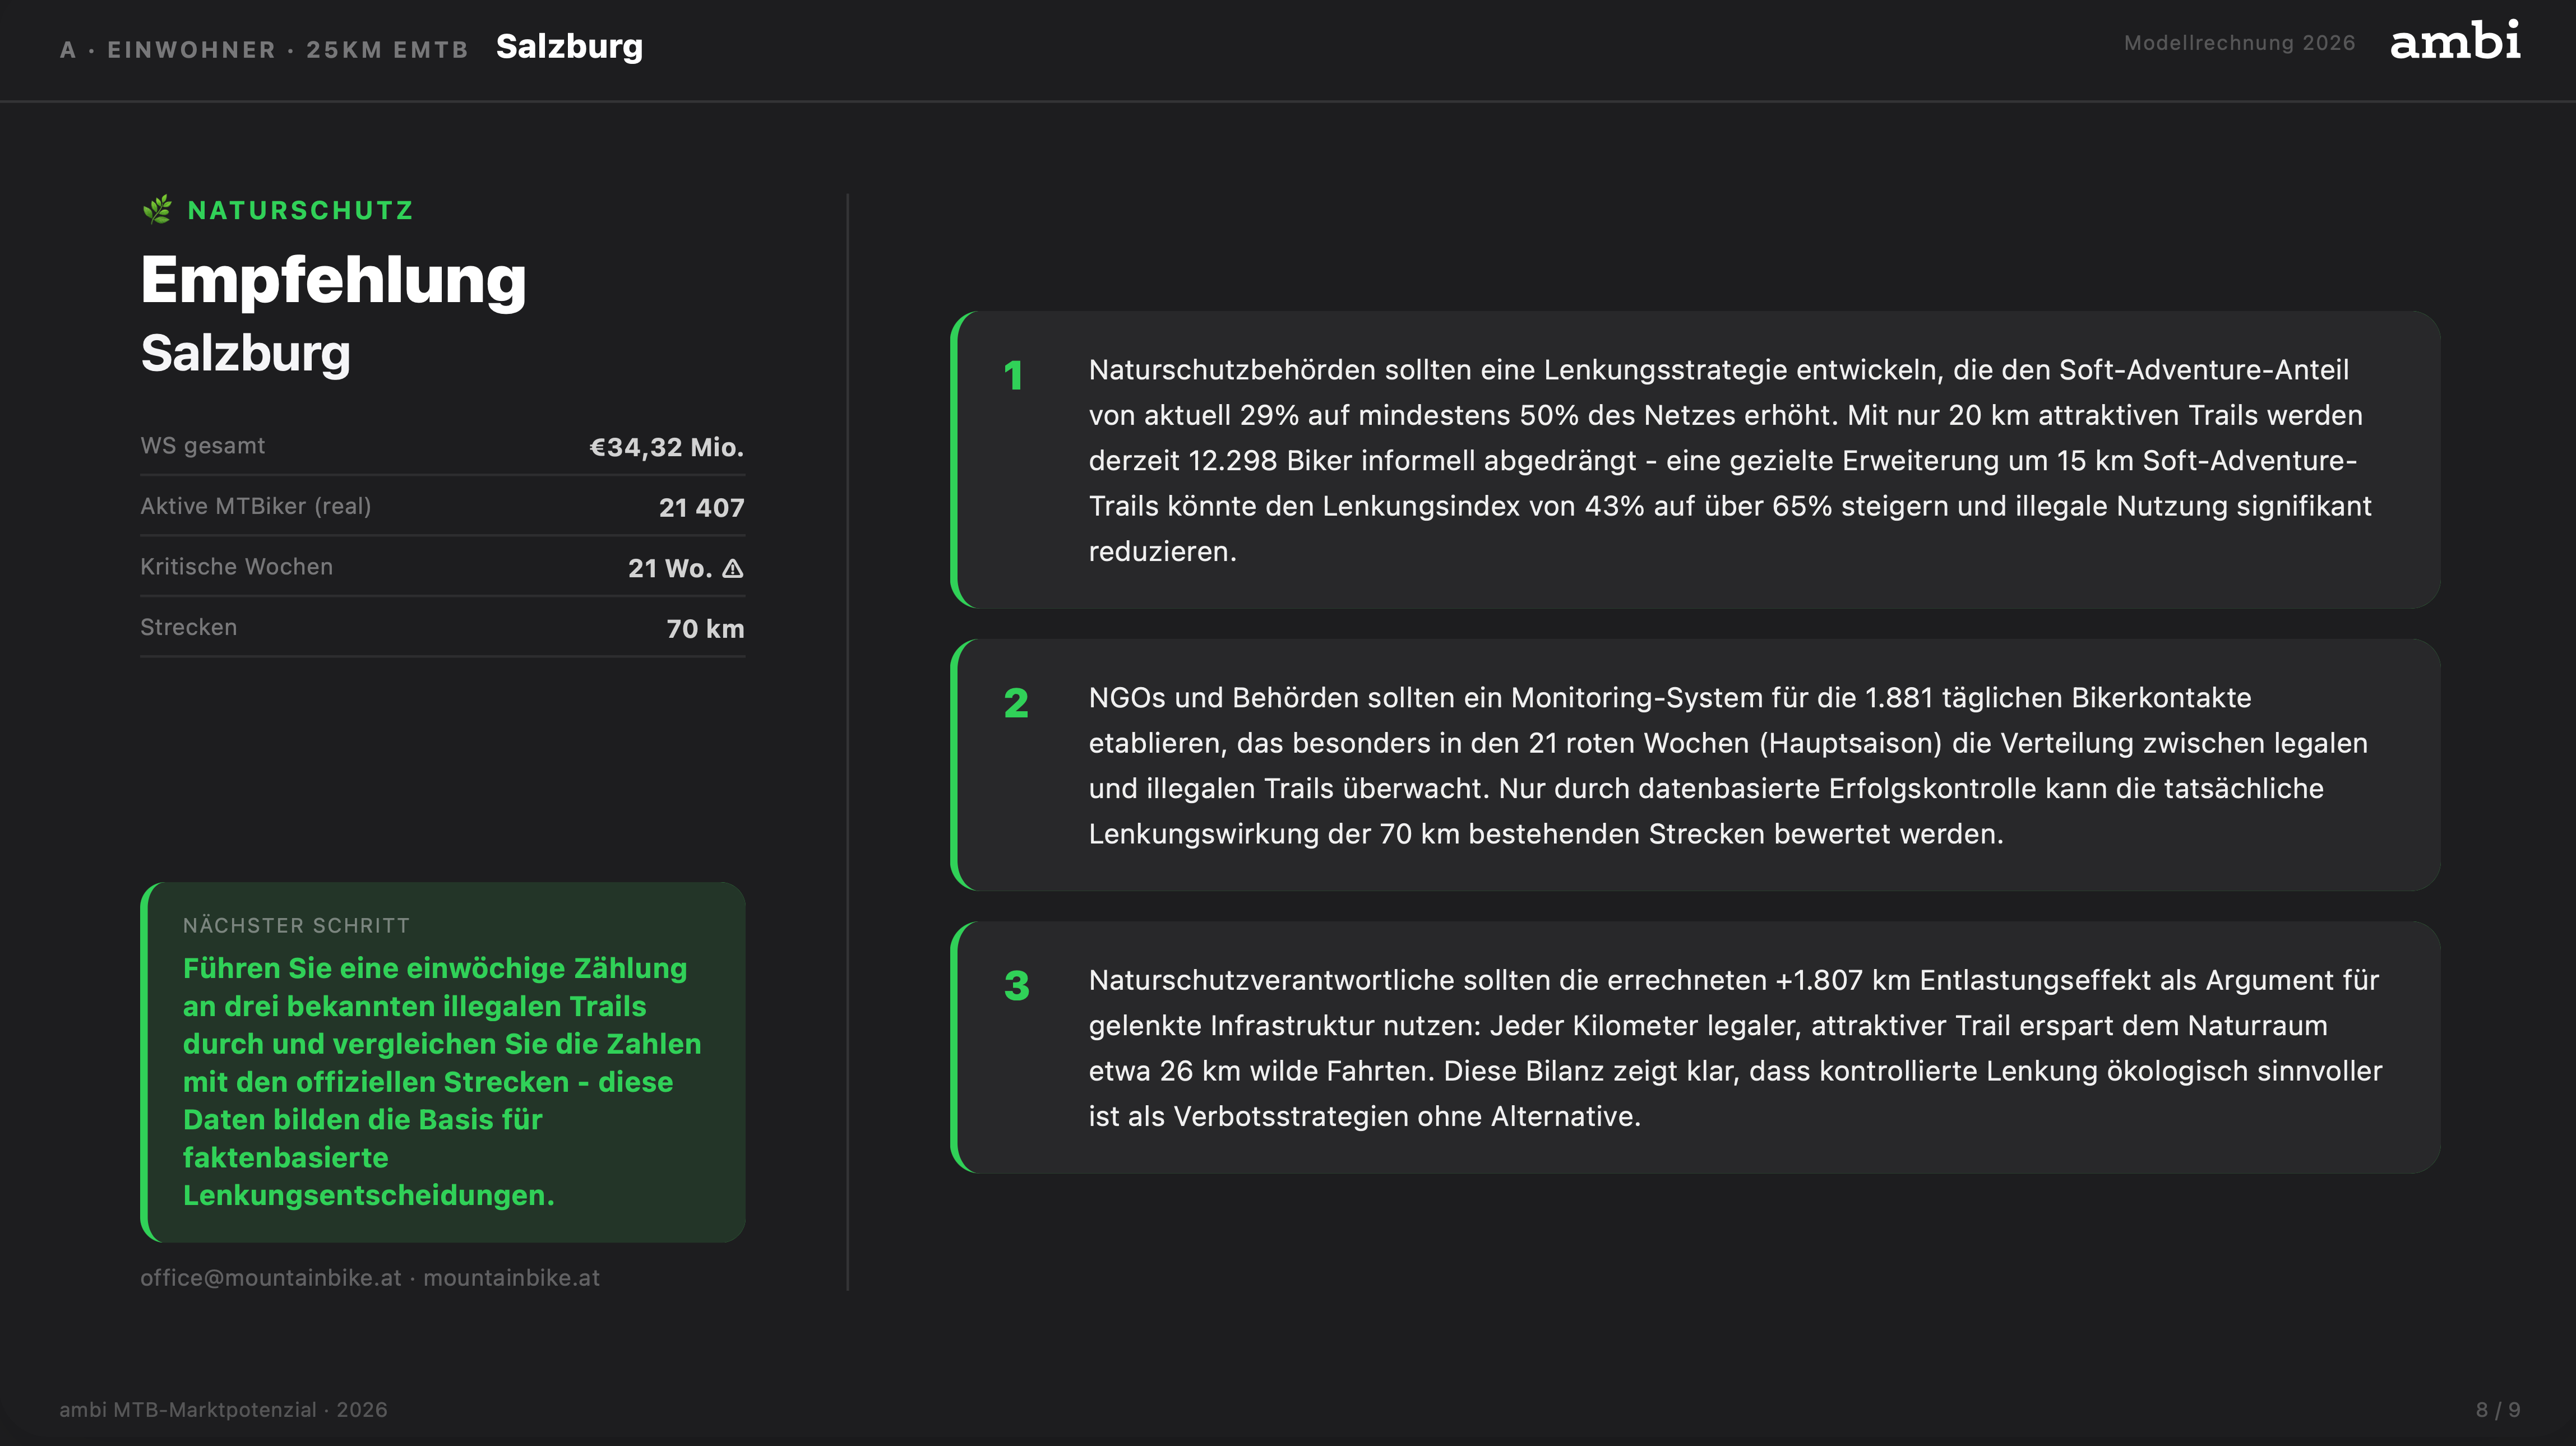Select the WS gesamt €34,32 Mio. row
Viewport: 2576px width, 1446px height.
tap(442, 446)
